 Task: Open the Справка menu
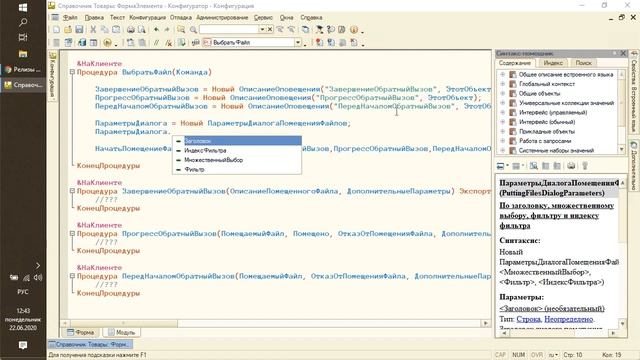(x=311, y=18)
